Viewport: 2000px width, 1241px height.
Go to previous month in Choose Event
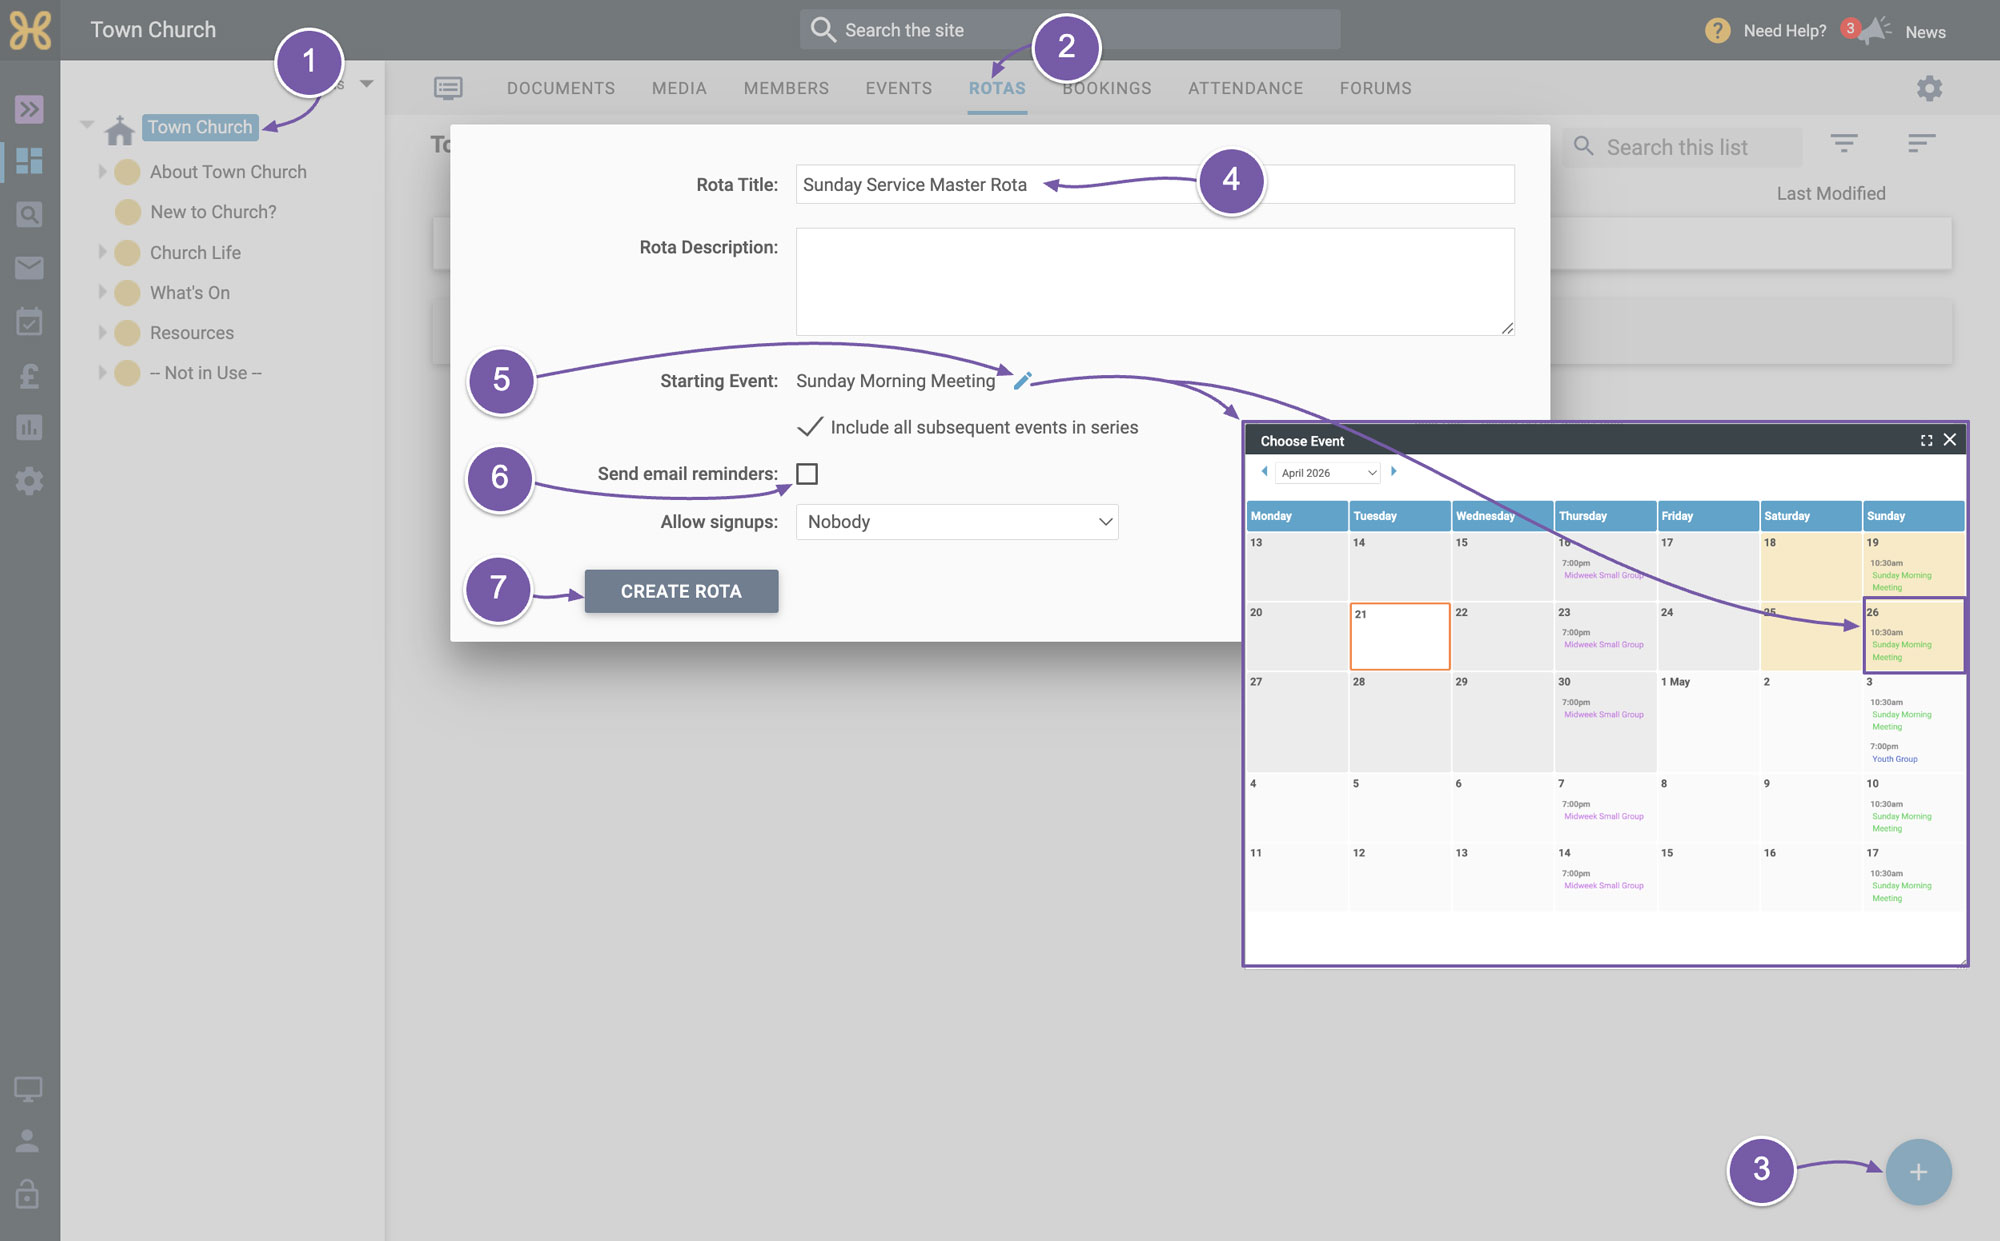click(x=1264, y=471)
